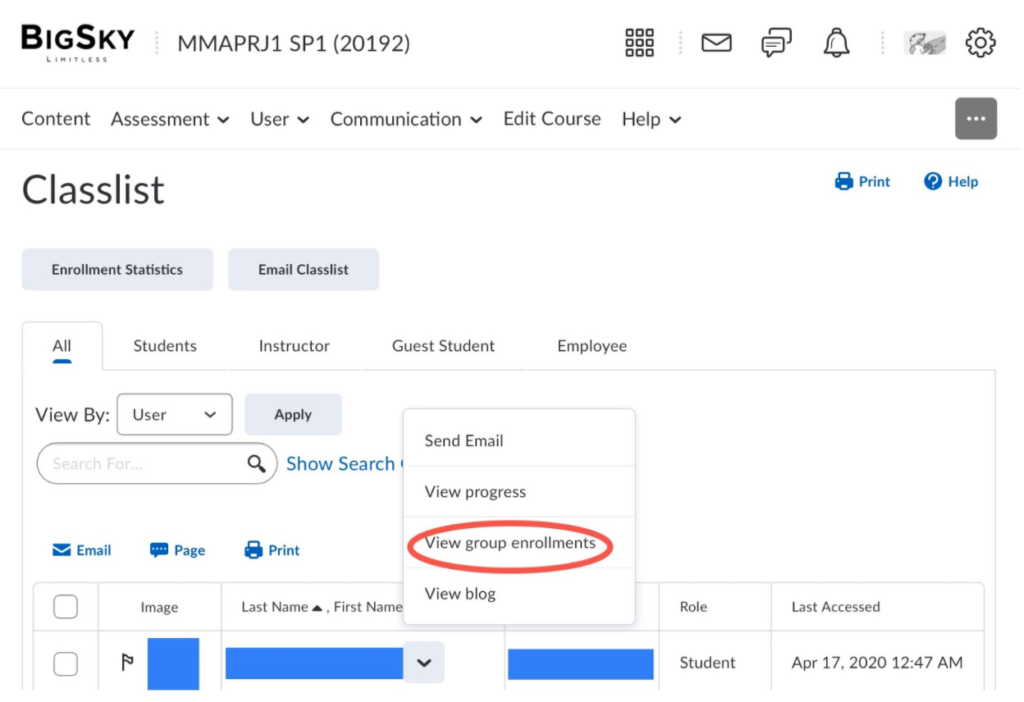Open update alerts bell icon
This screenshot has width=1024, height=702.
(x=837, y=43)
